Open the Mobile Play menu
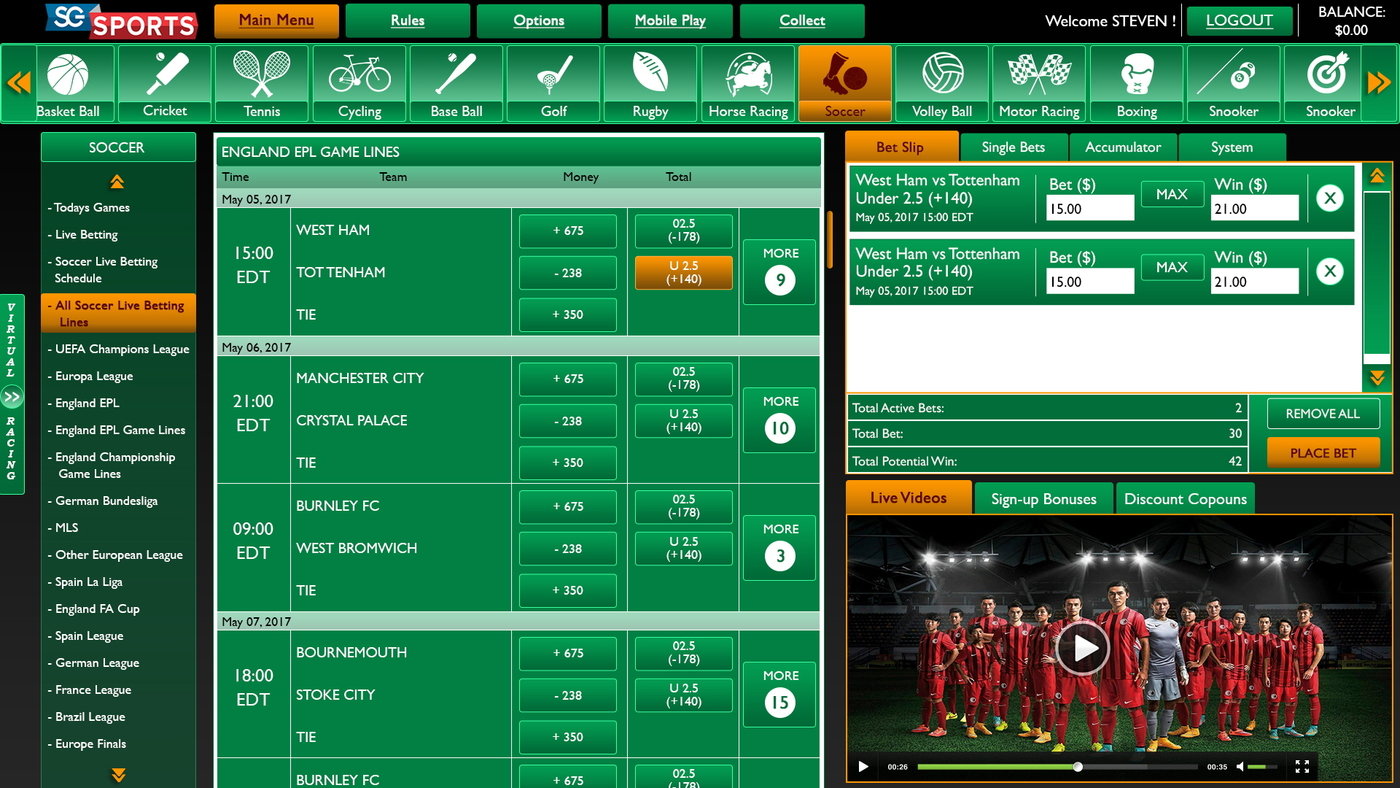The width and height of the screenshot is (1400, 788). 670,20
